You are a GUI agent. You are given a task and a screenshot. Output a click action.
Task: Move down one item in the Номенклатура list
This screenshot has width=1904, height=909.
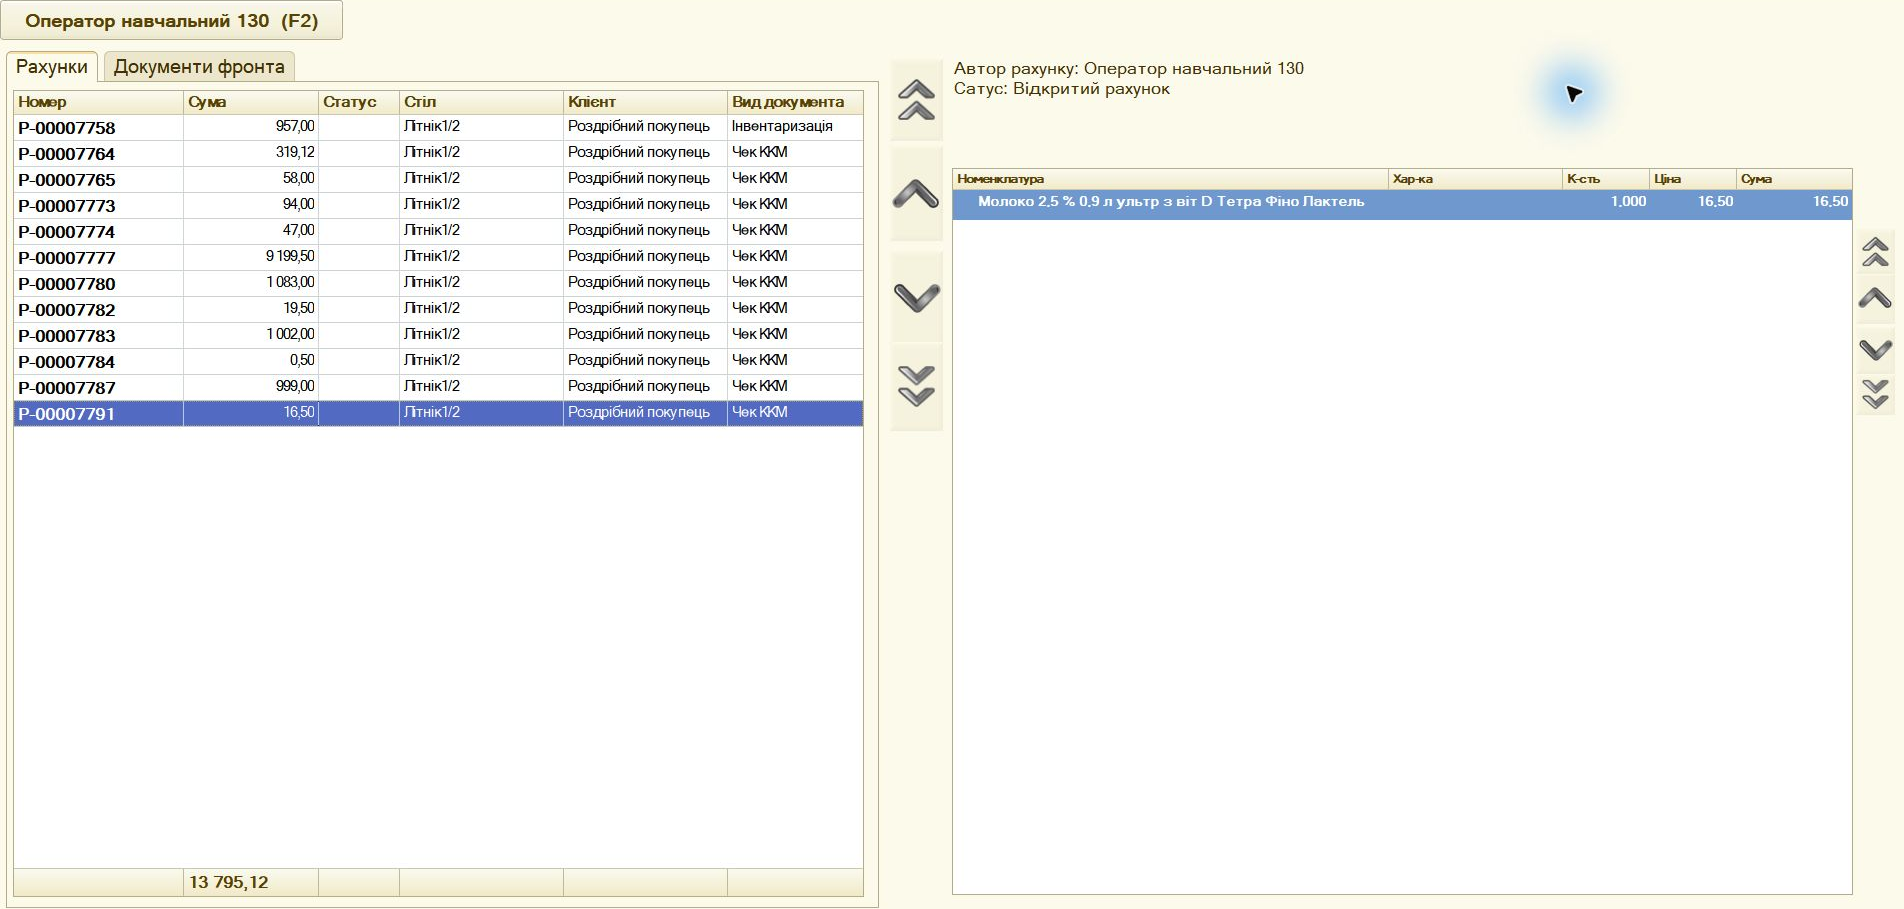[x=1875, y=349]
